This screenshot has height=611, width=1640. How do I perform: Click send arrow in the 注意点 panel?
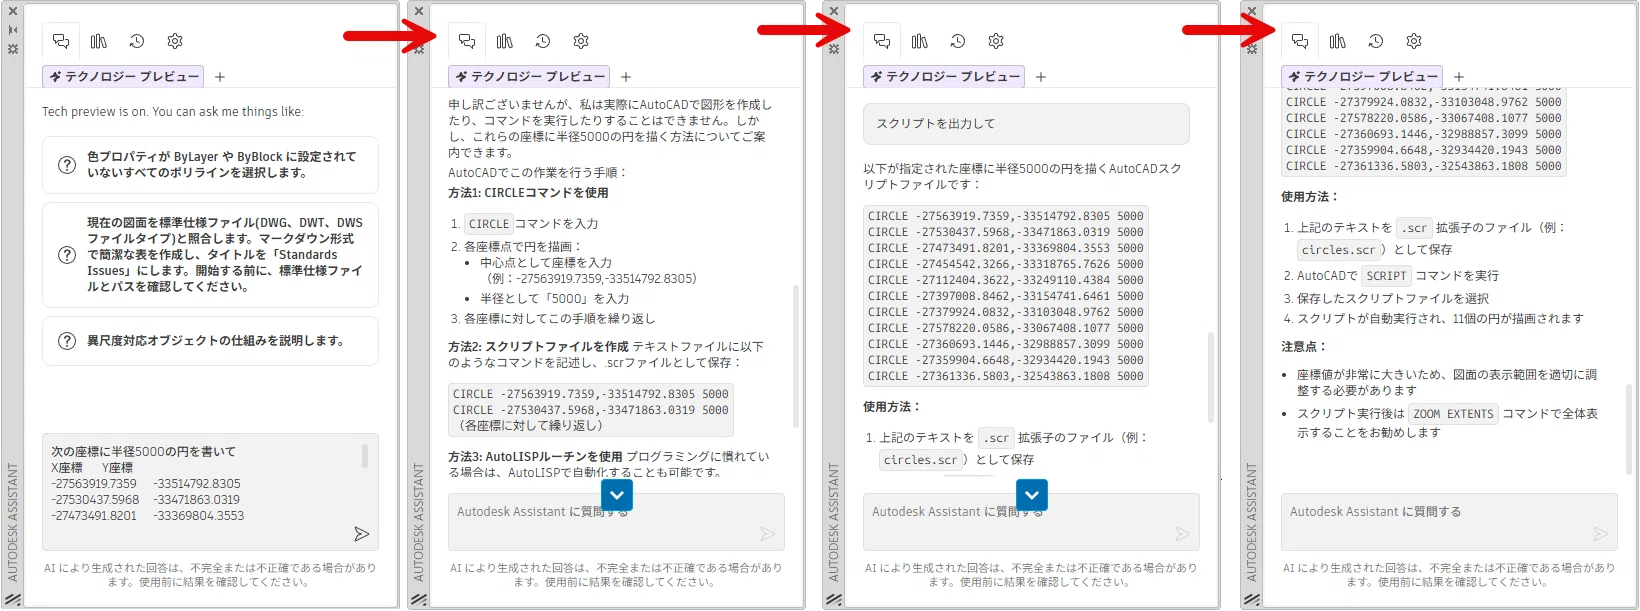[x=1600, y=534]
